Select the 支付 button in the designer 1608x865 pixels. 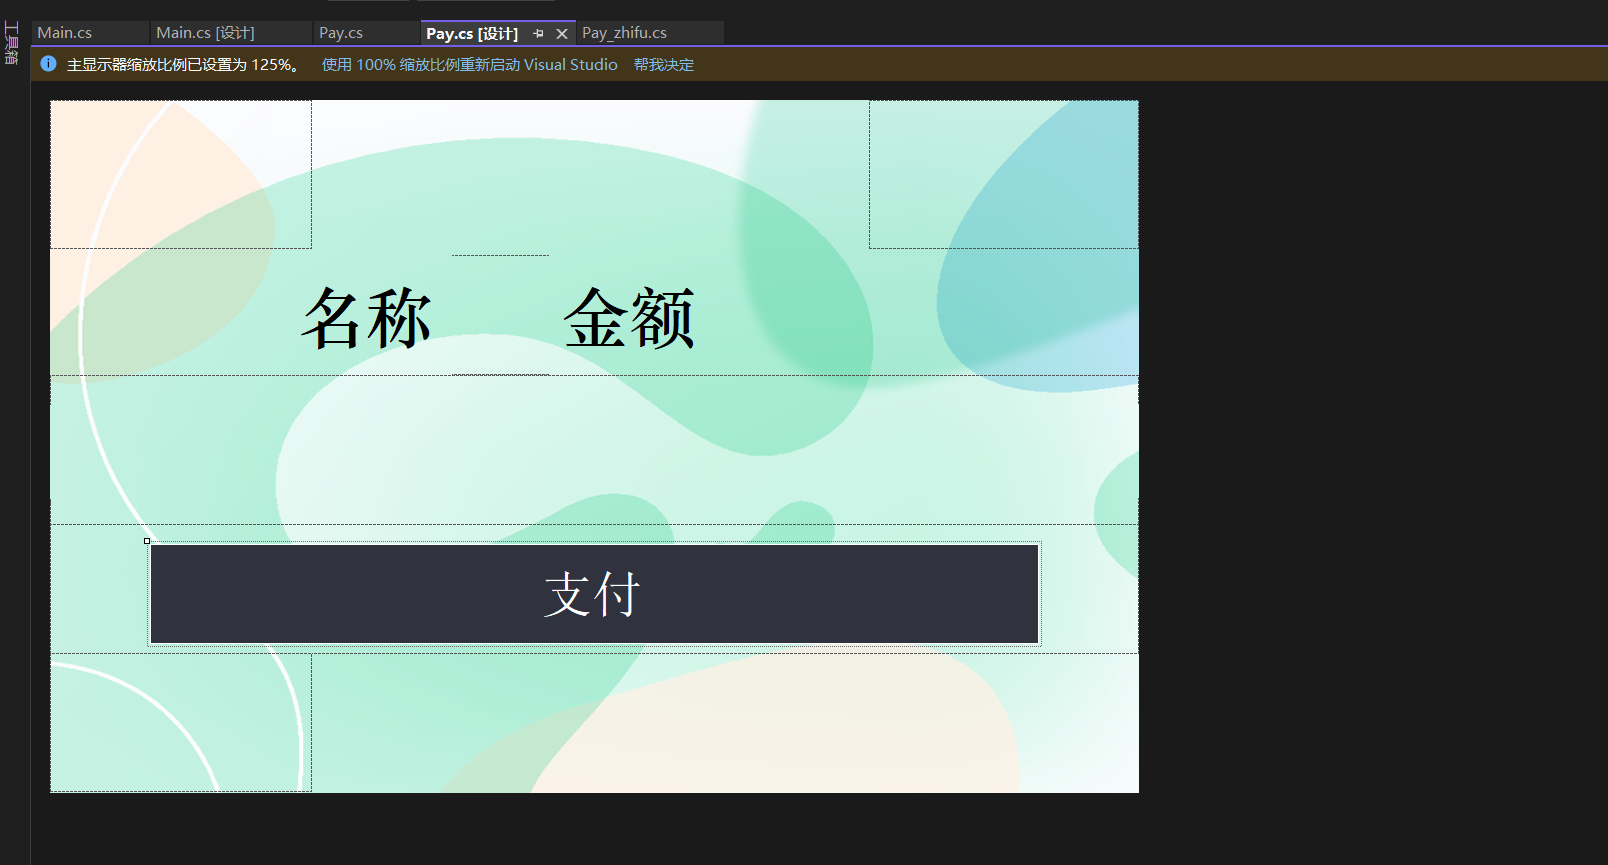(594, 594)
